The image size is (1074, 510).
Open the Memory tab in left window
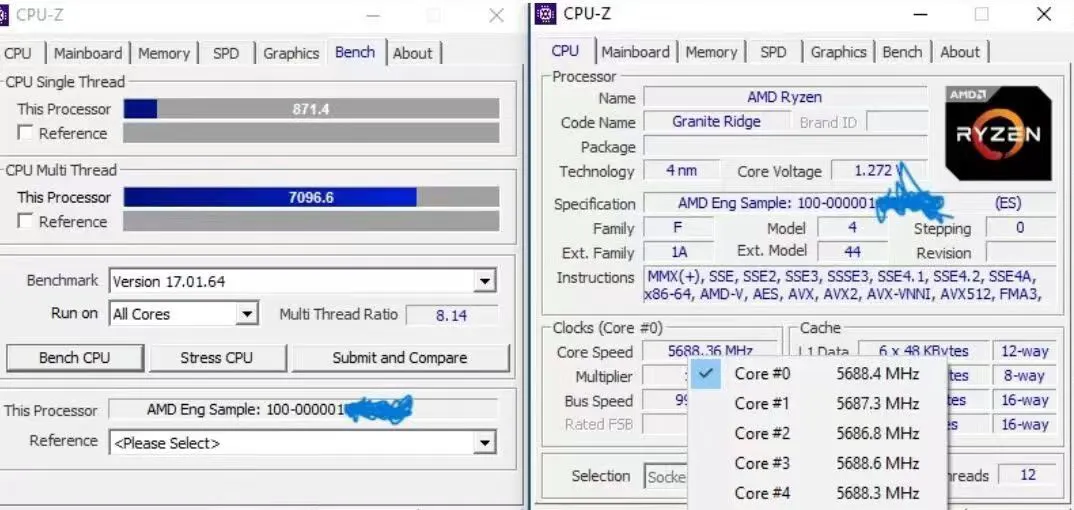click(163, 54)
